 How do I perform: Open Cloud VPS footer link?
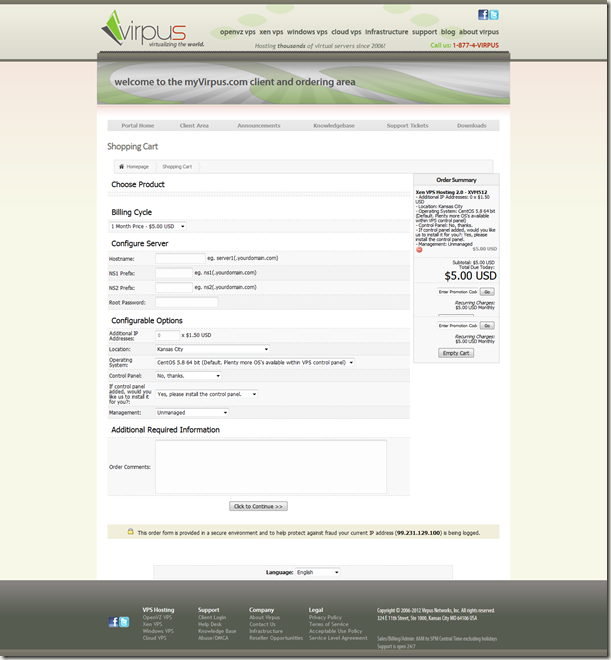pos(154,638)
